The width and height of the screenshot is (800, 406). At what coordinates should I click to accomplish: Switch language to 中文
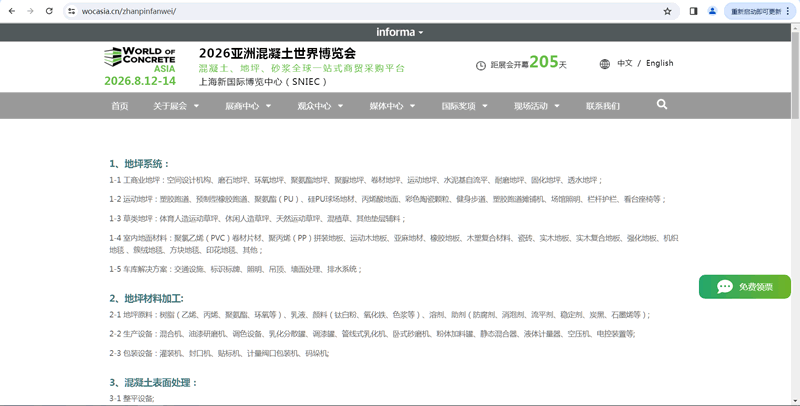624,64
